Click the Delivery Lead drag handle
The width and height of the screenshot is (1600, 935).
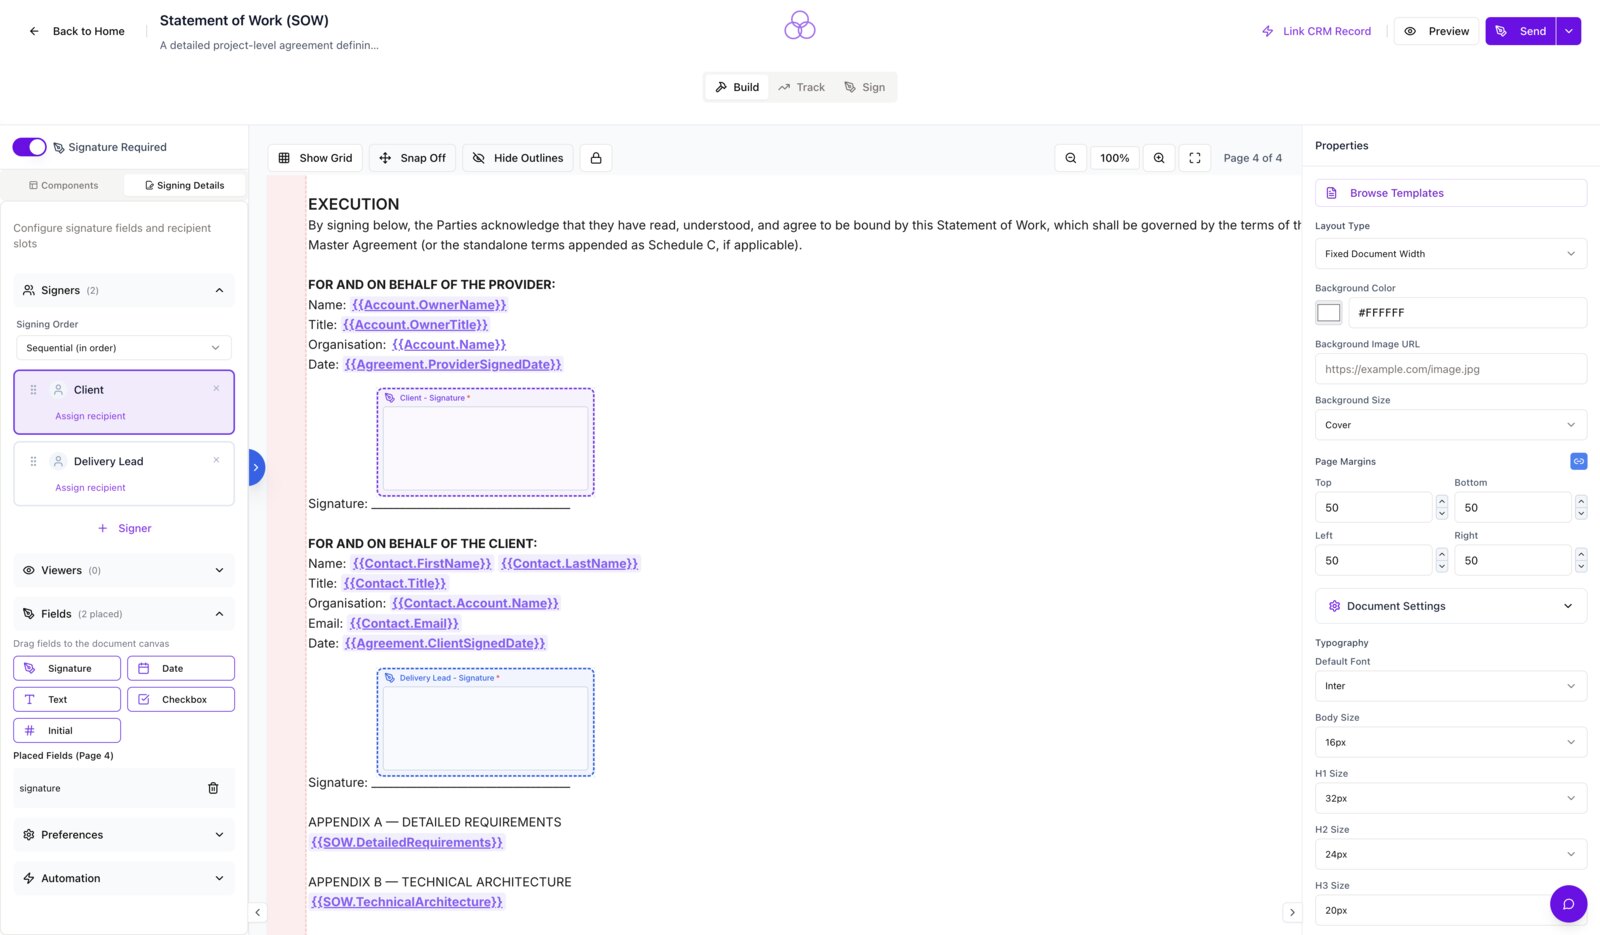tap(33, 461)
